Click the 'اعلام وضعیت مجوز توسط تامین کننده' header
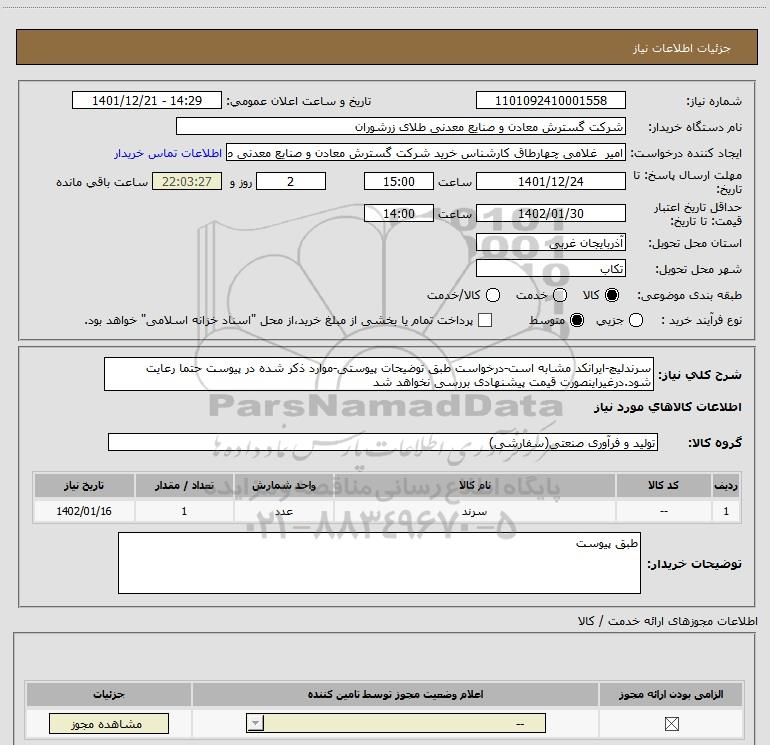 (395, 694)
